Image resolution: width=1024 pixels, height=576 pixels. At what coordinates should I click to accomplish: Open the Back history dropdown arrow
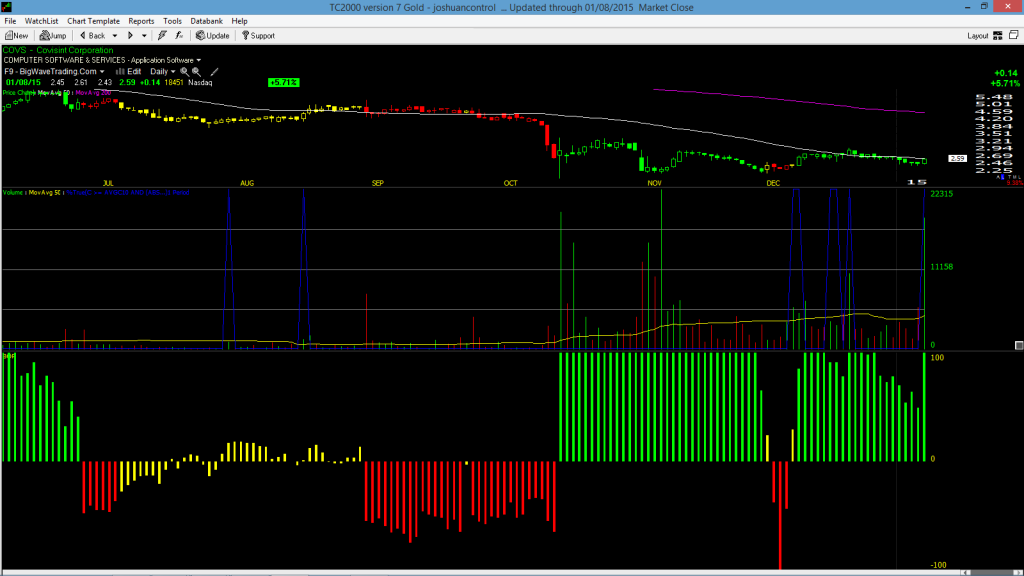115,36
